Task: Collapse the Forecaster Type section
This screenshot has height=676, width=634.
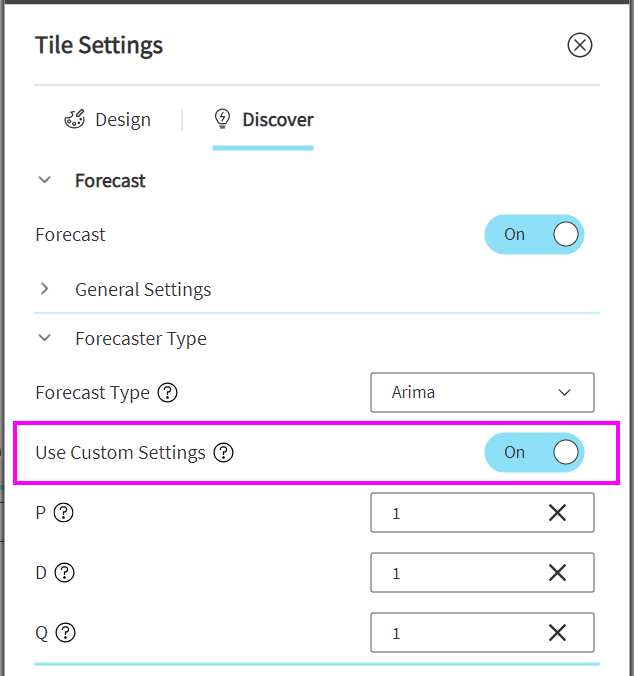Action: click(x=44, y=339)
